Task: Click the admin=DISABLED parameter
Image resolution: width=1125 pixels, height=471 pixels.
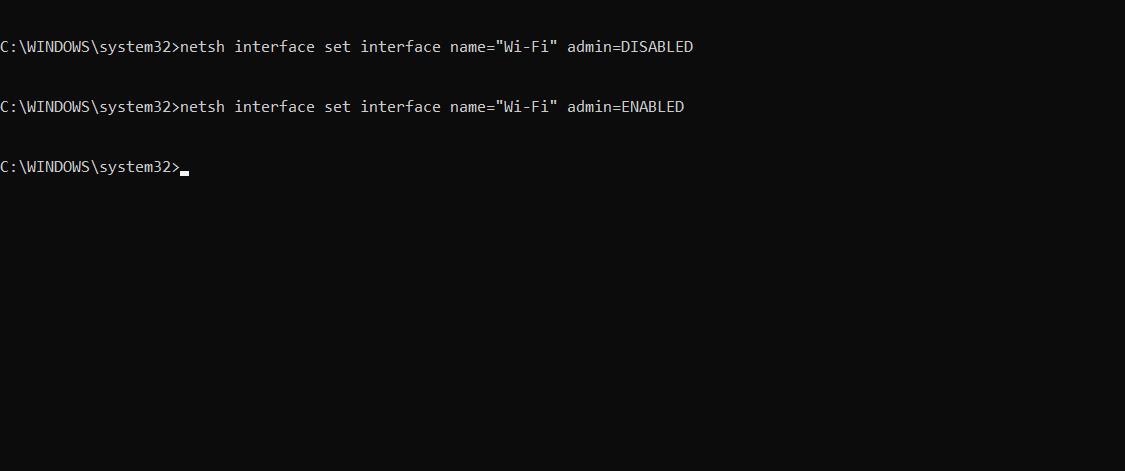Action: coord(630,47)
